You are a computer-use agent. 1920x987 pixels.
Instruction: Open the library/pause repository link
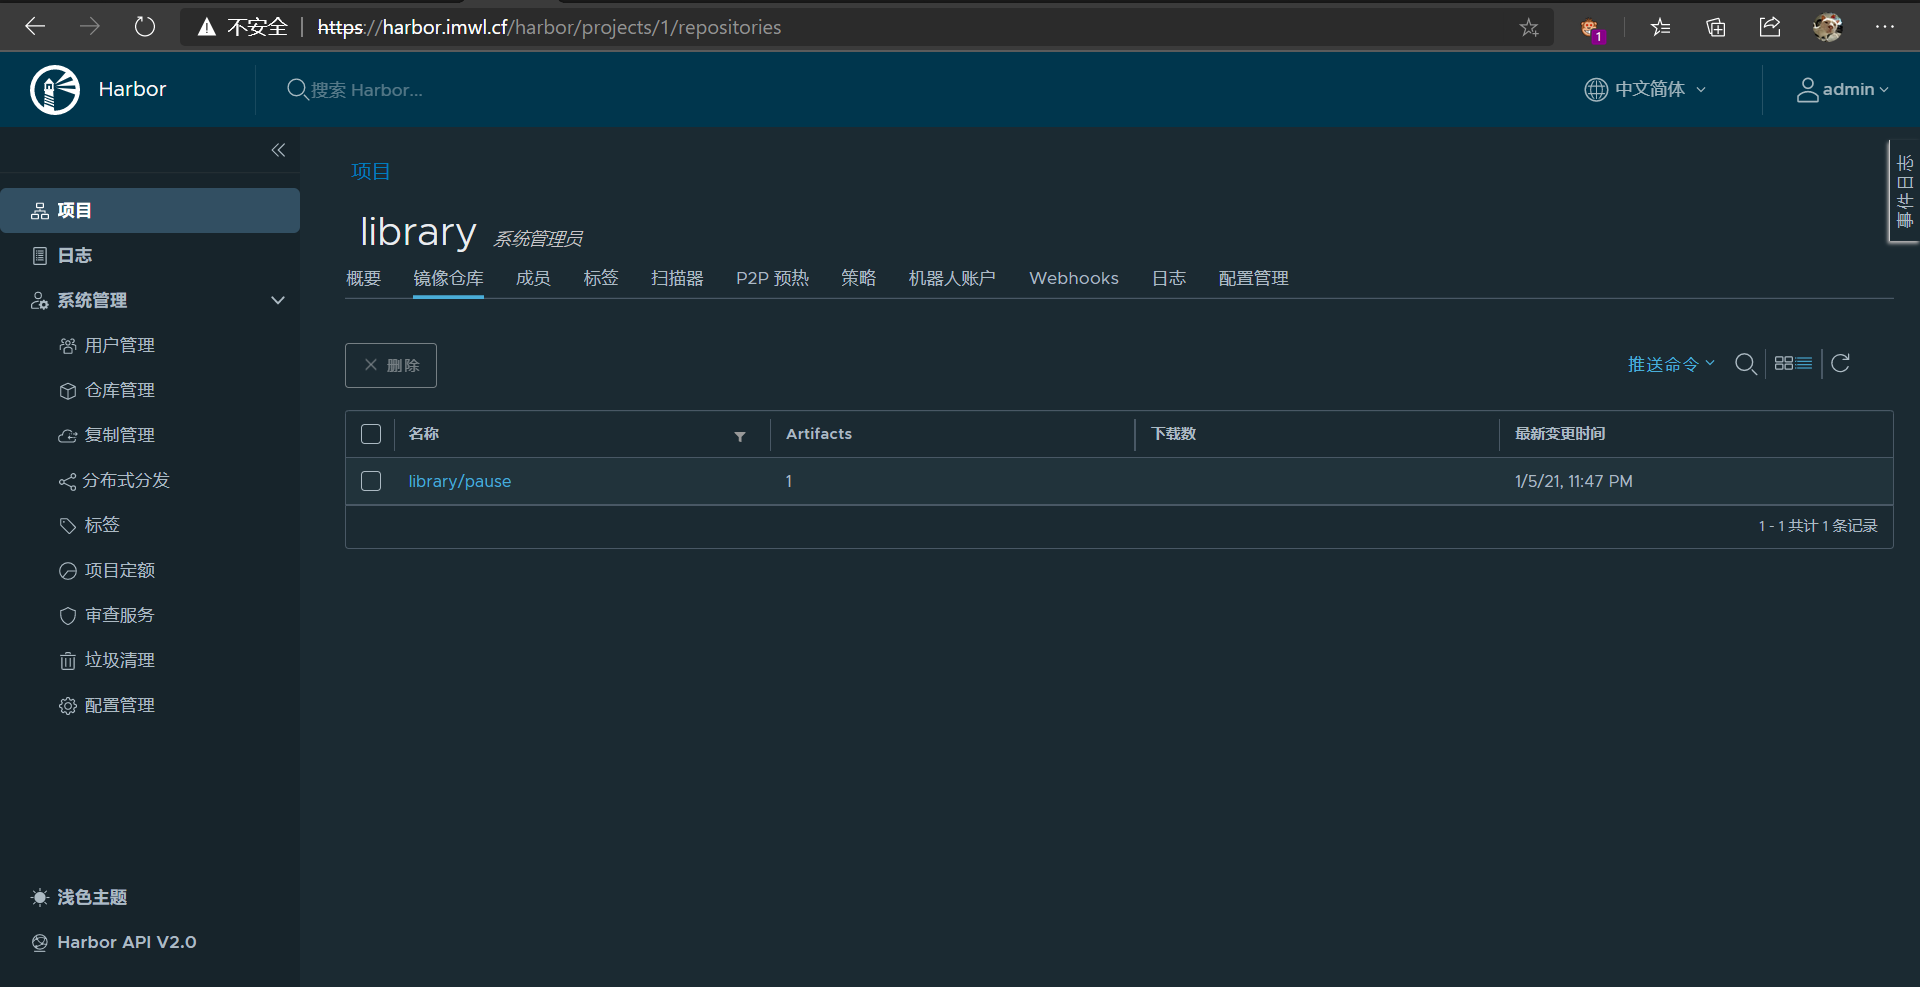click(459, 481)
